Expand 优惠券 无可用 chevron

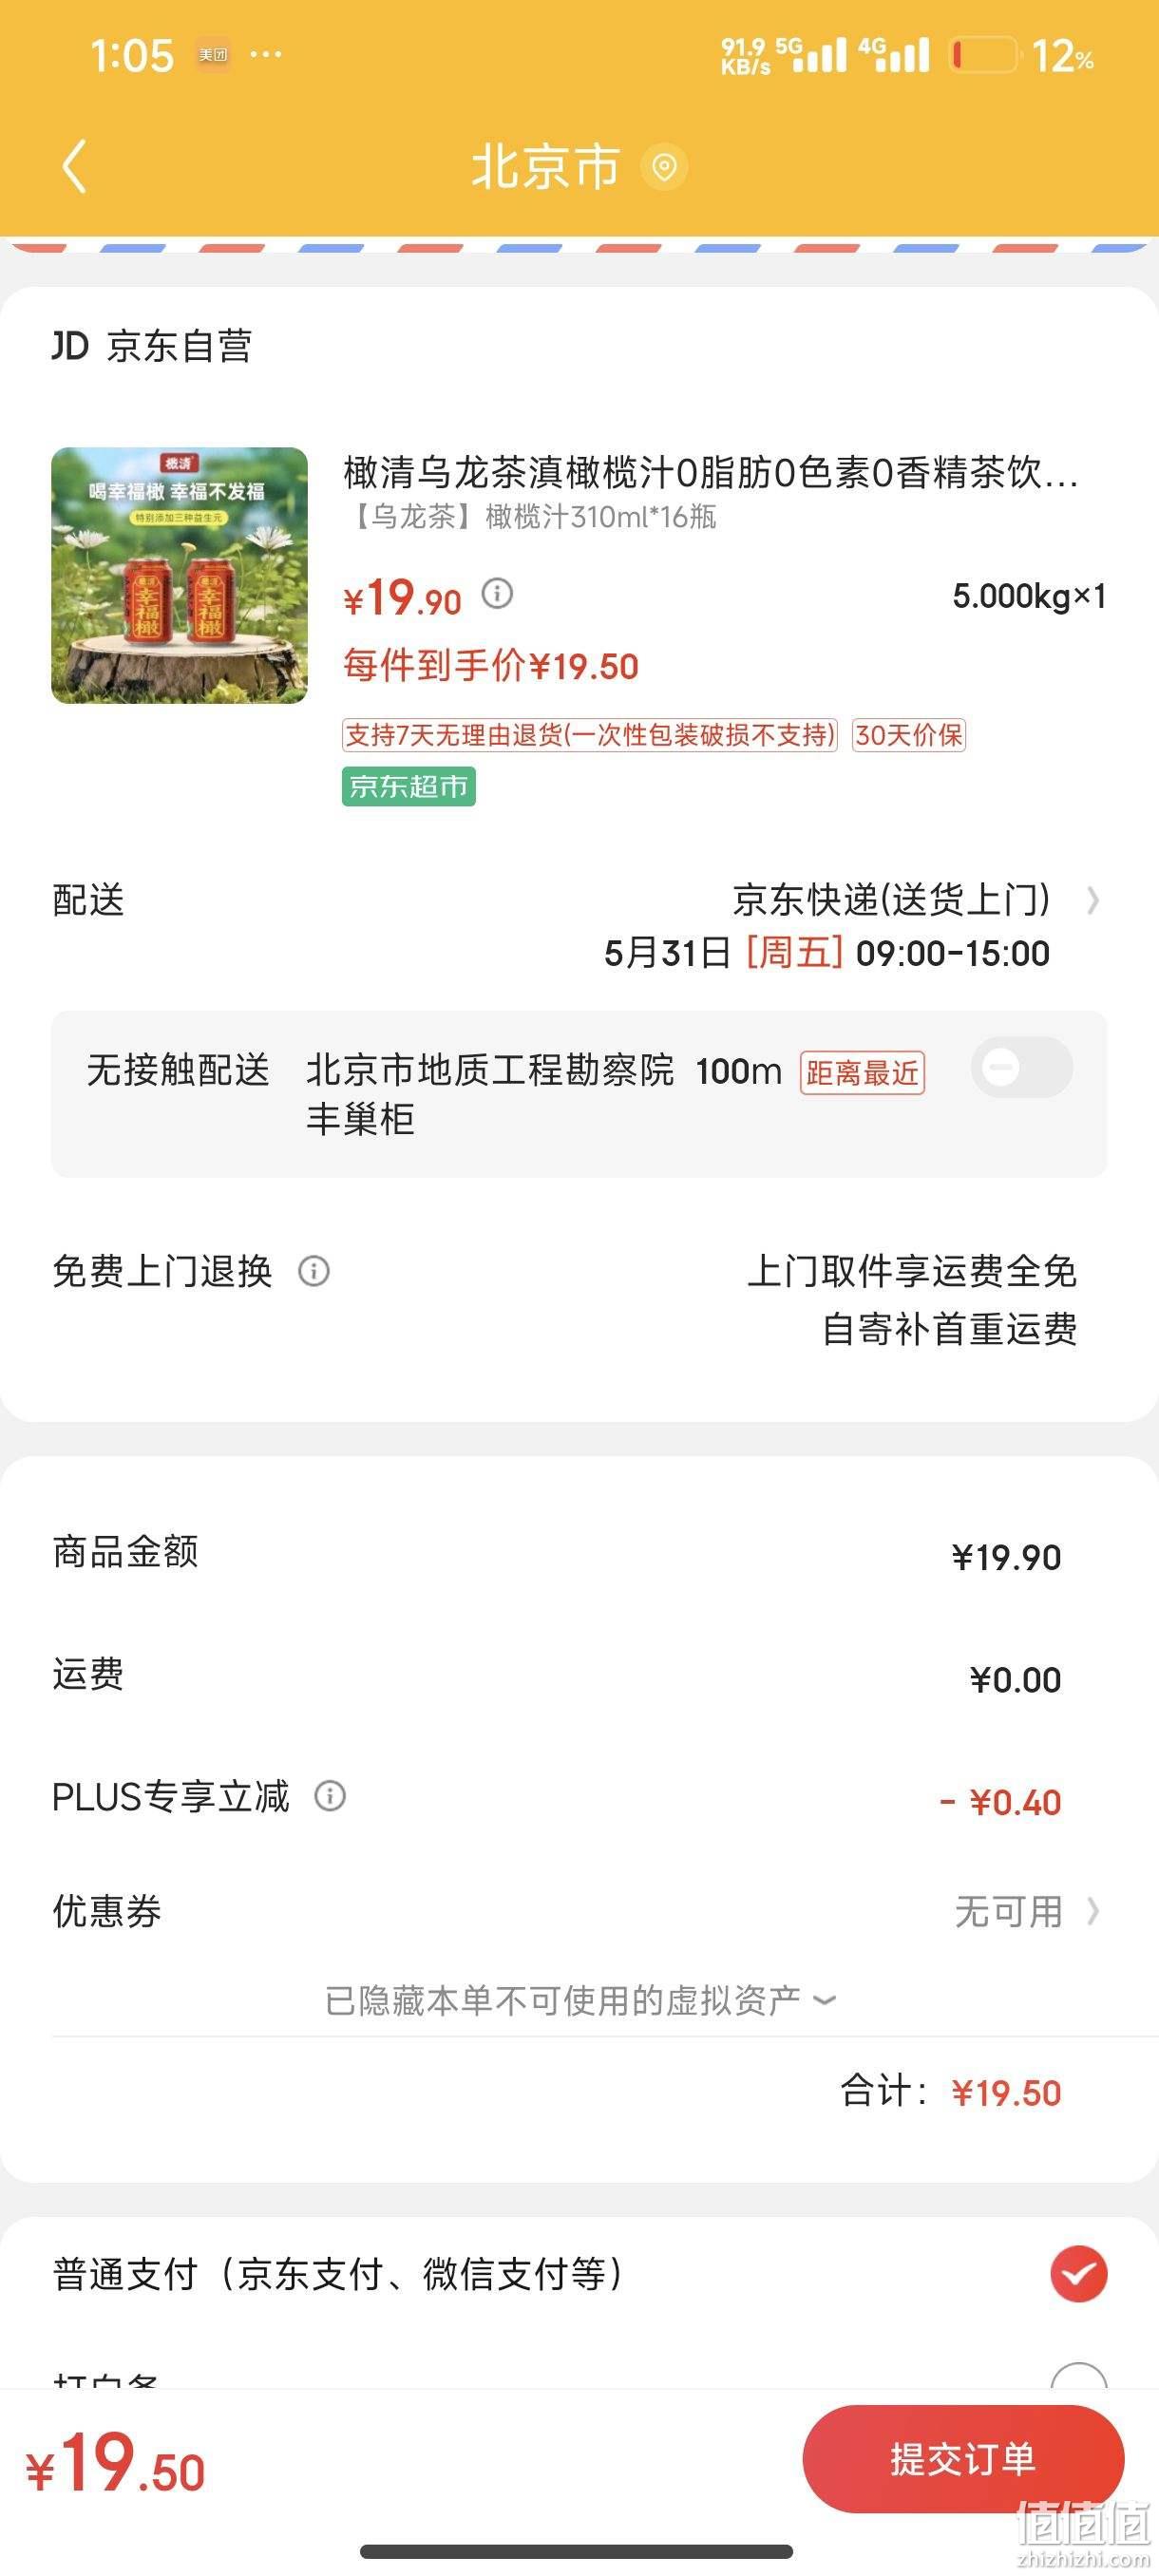click(1093, 1911)
